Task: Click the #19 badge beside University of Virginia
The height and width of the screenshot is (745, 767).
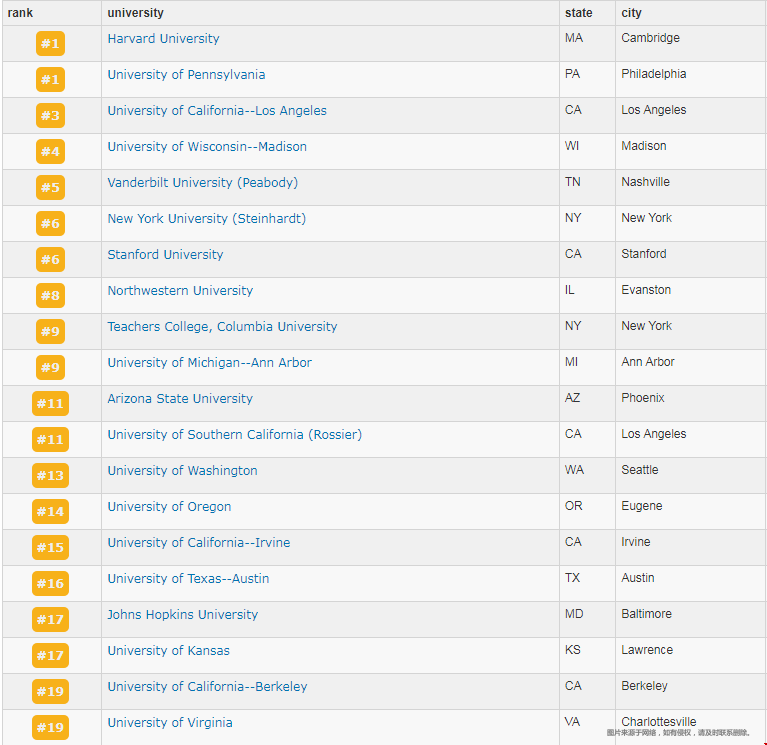Action: 50,727
